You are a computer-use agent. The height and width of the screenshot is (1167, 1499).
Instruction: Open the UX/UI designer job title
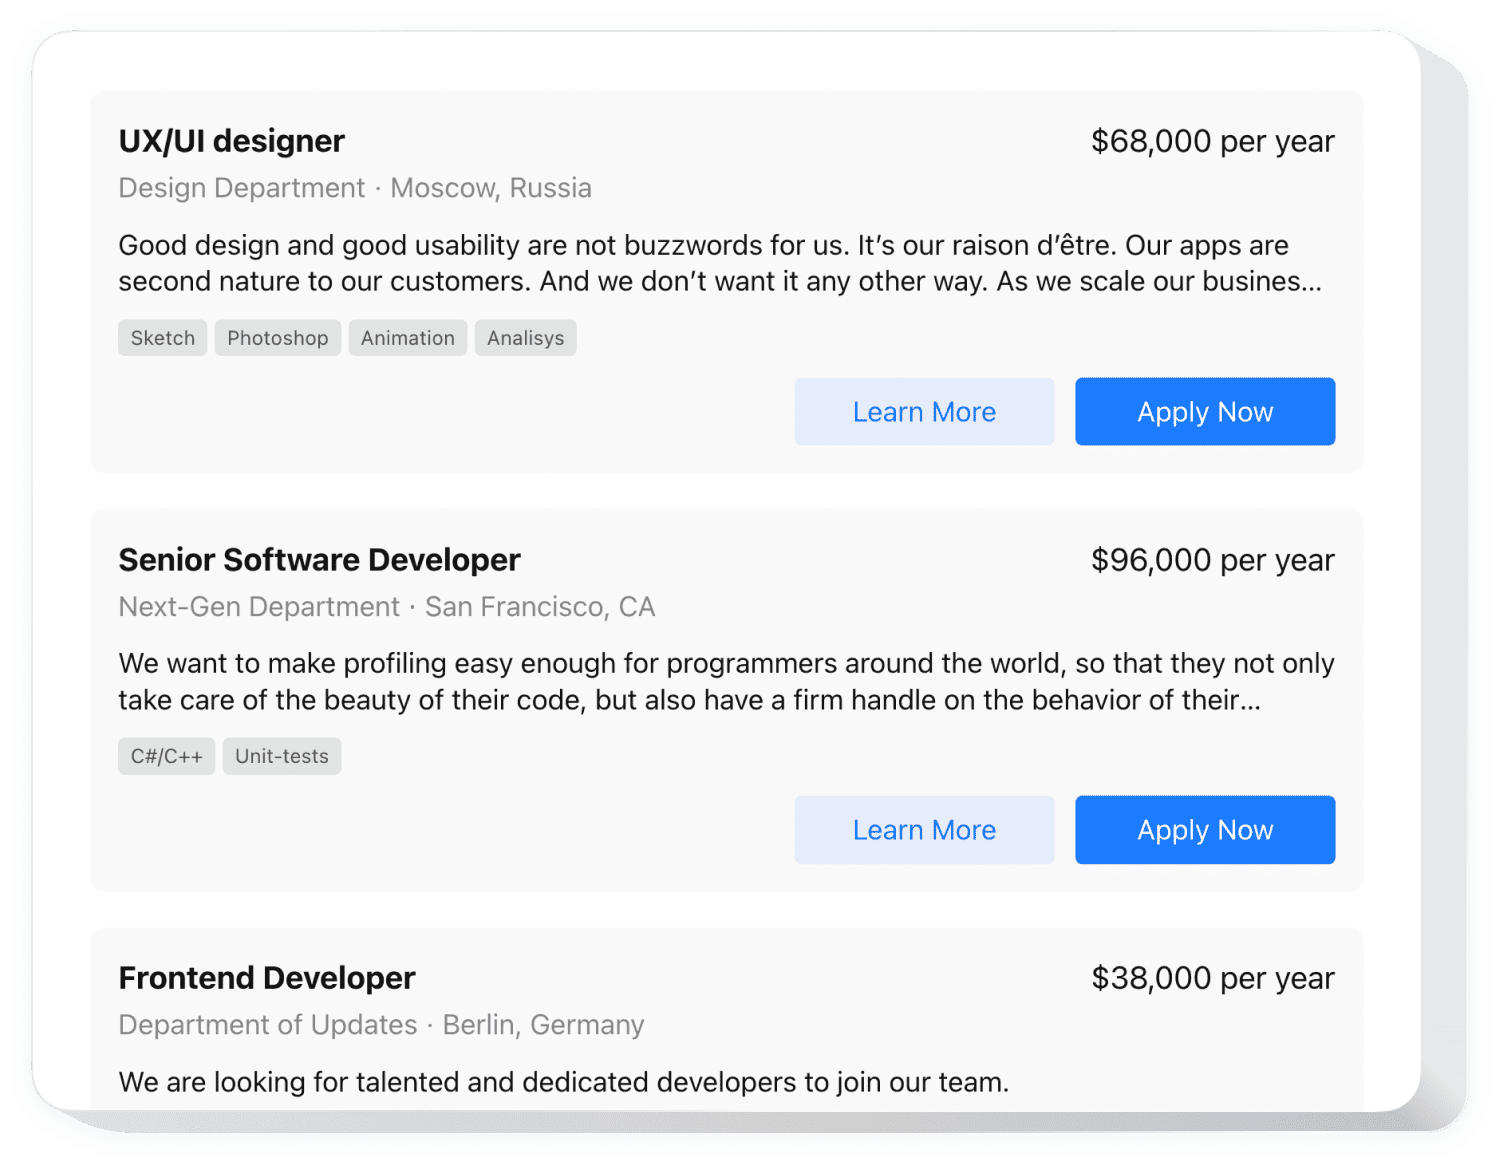pyautogui.click(x=231, y=140)
